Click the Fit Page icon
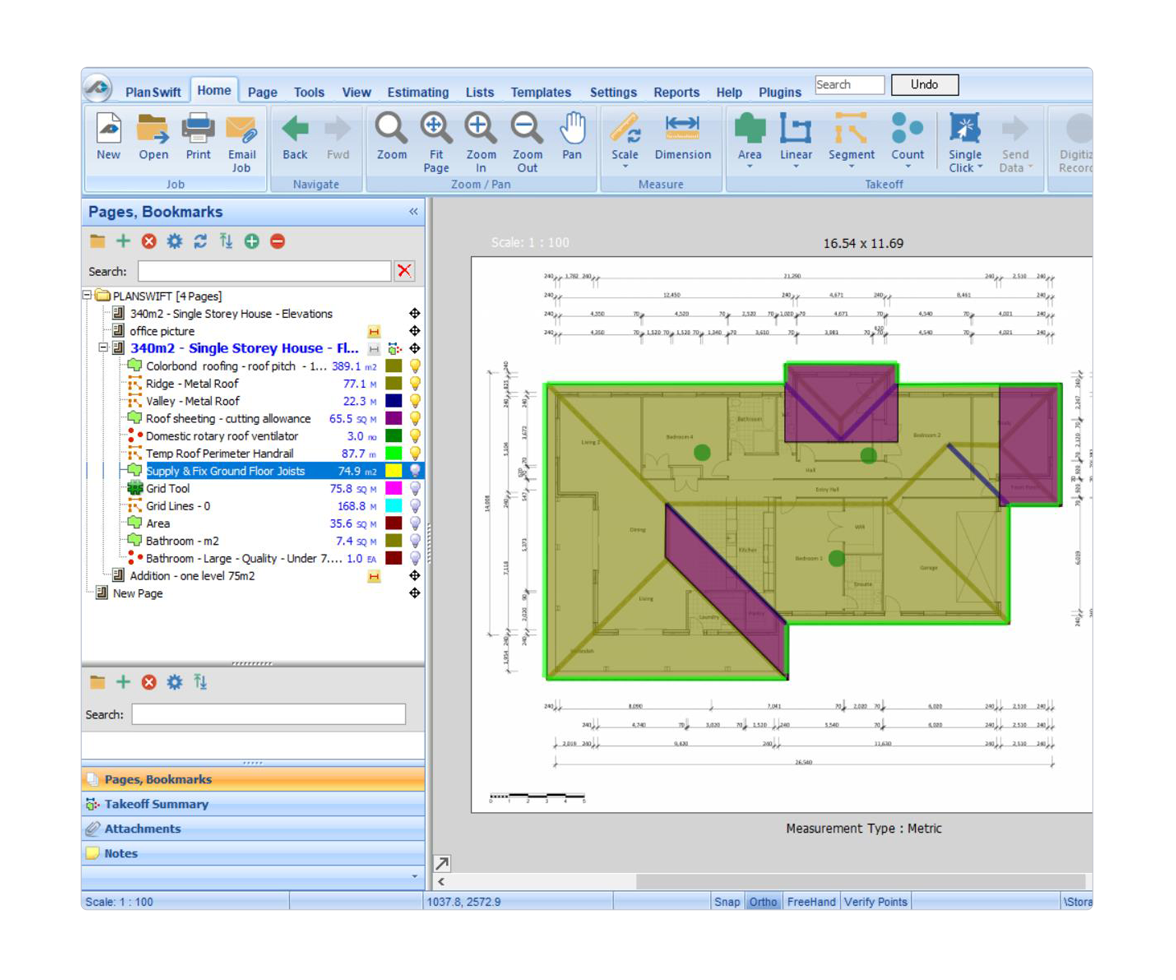The width and height of the screenshot is (1176, 980). click(436, 129)
